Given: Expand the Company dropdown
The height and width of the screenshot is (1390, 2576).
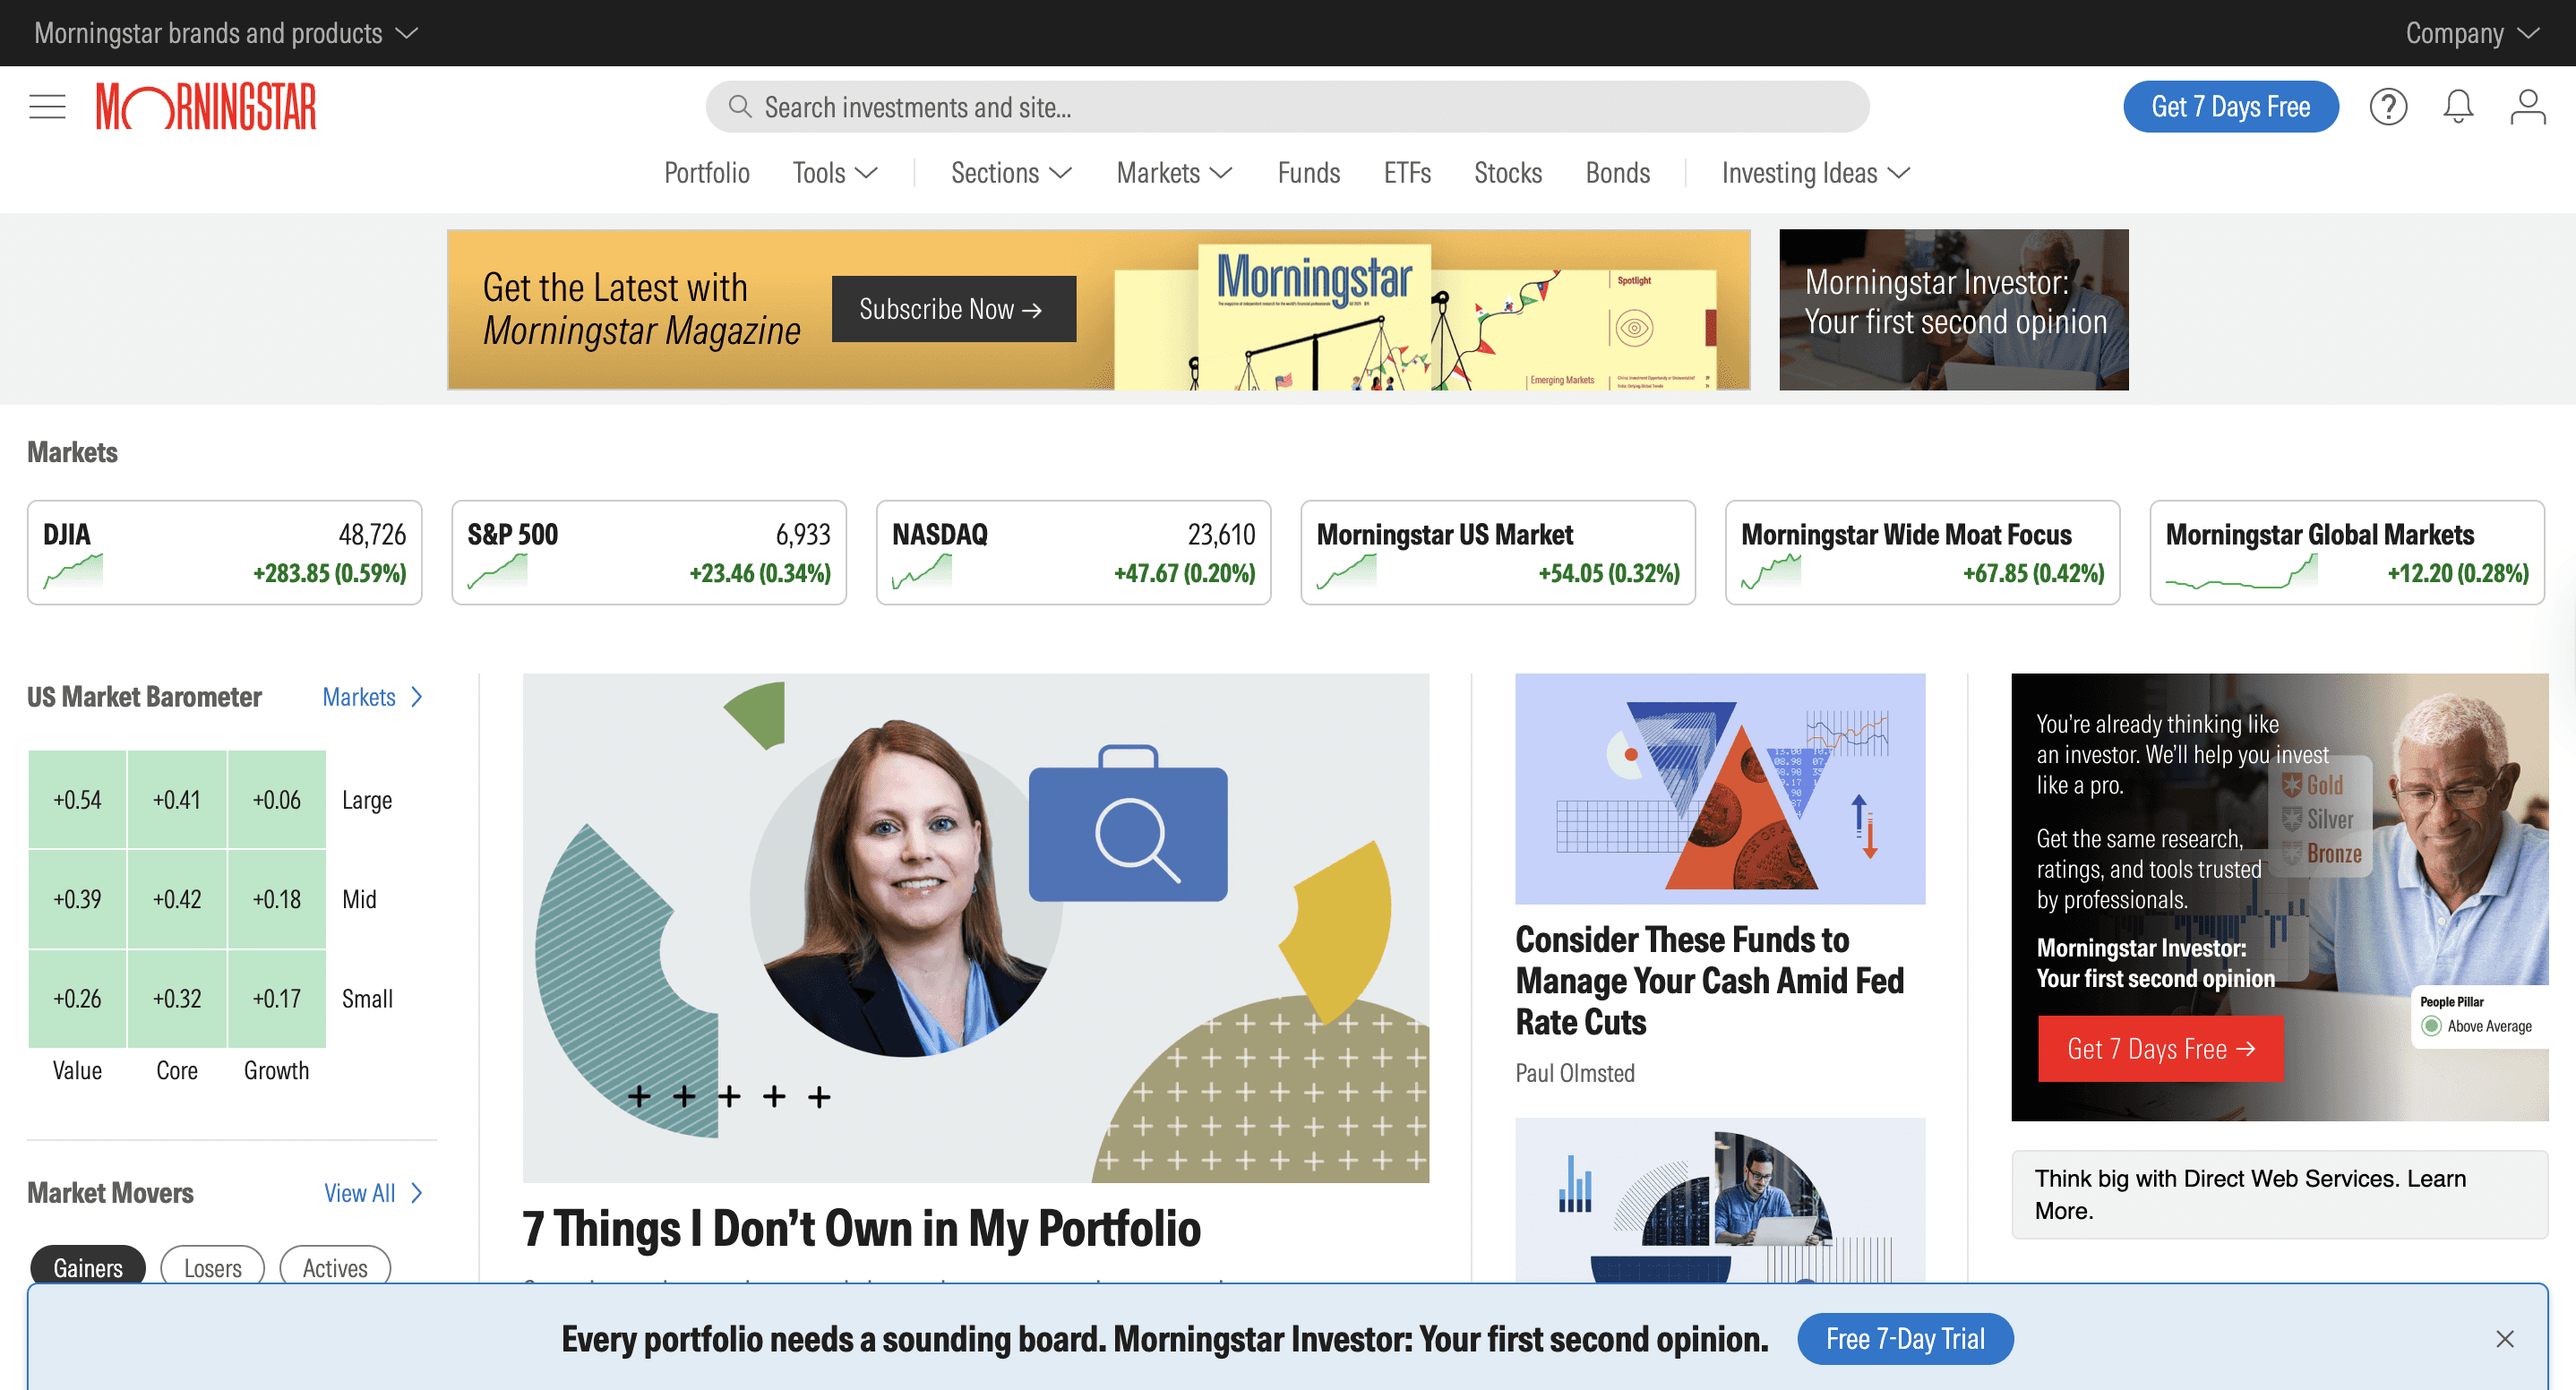Looking at the screenshot, I should click(x=2472, y=33).
